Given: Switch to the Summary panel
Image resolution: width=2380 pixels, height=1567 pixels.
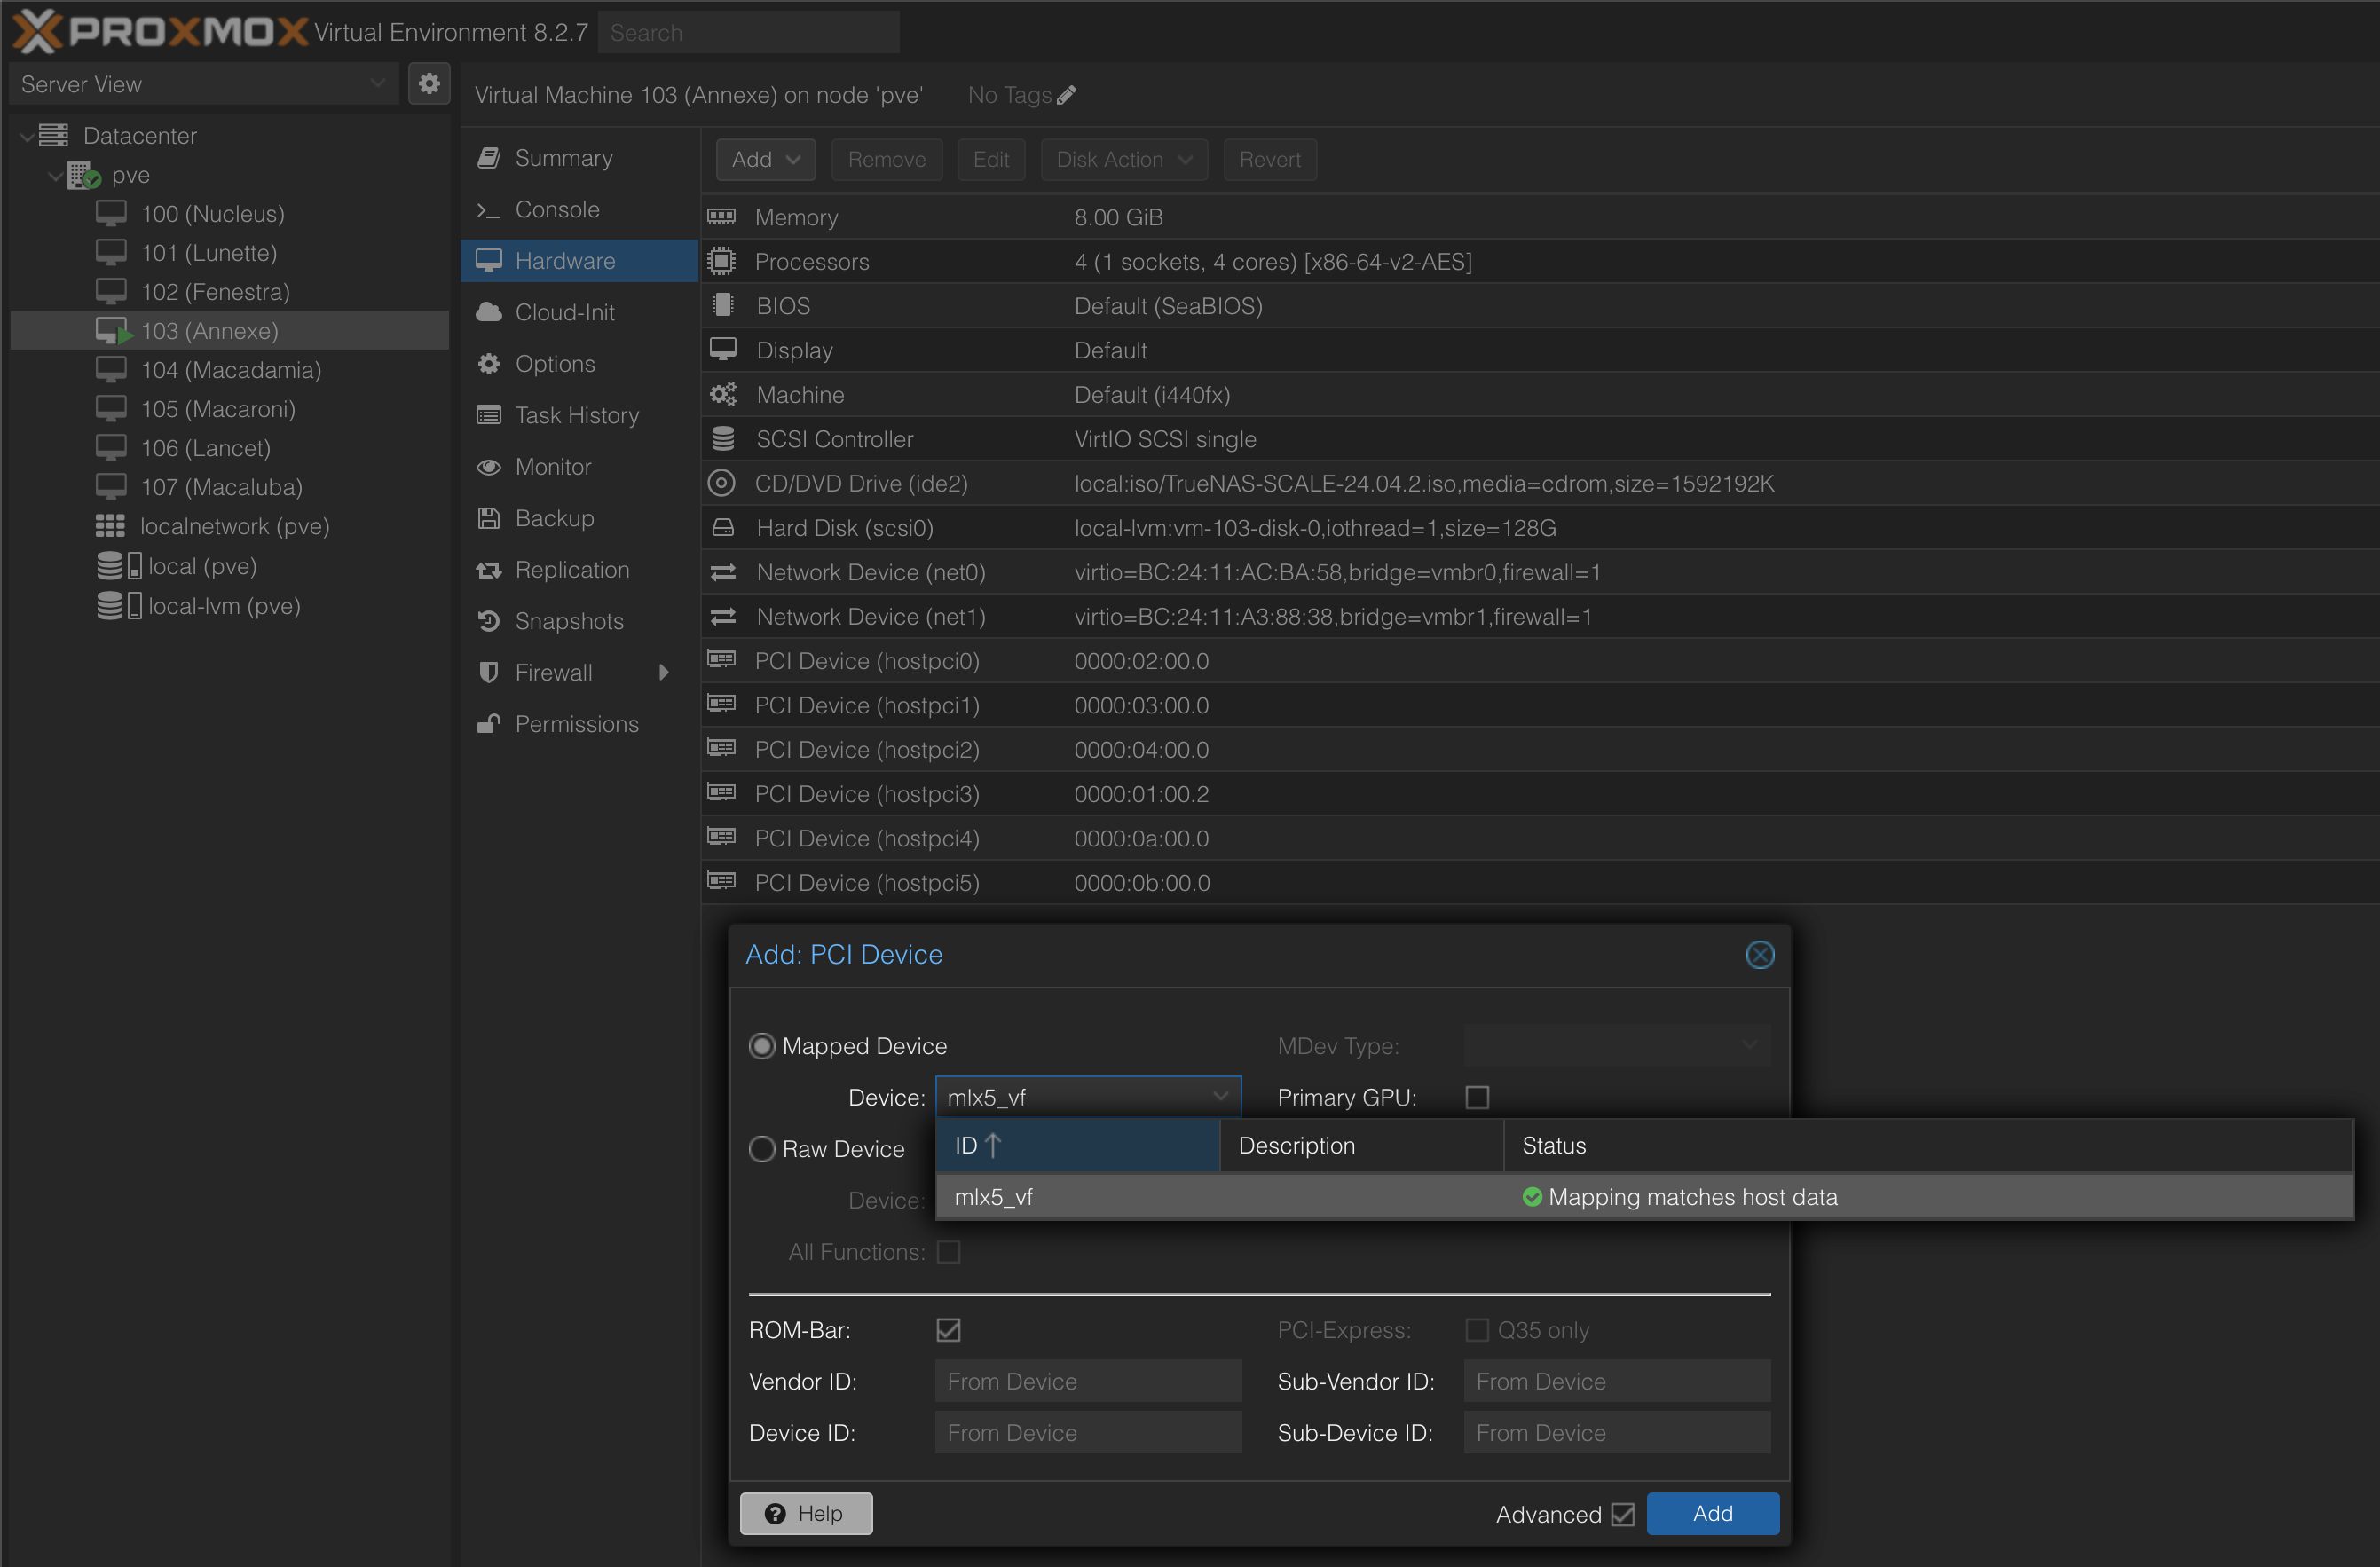Looking at the screenshot, I should 563,157.
